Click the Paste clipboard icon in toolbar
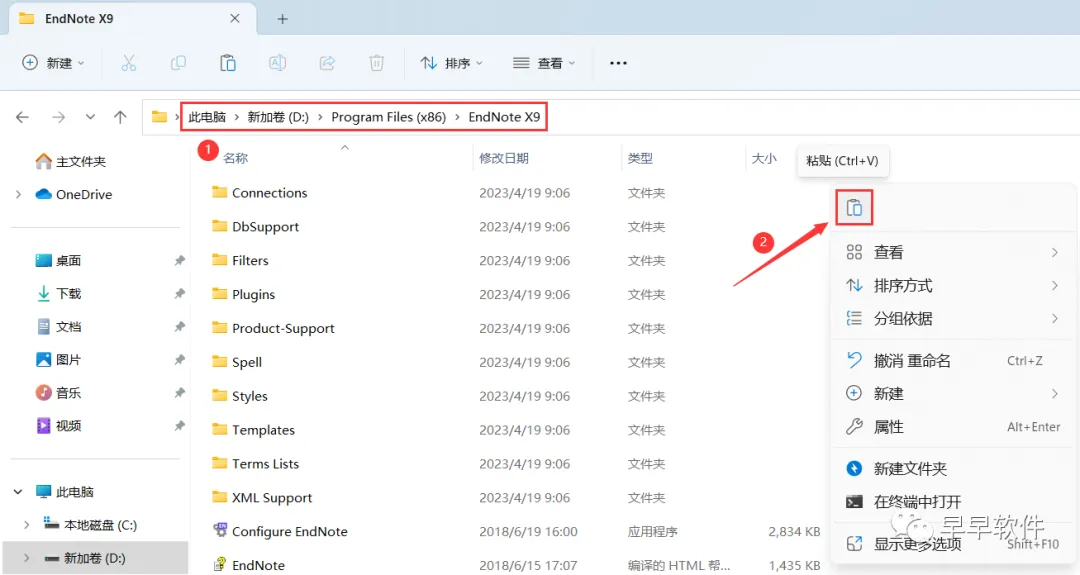The image size is (1080, 575). point(228,63)
